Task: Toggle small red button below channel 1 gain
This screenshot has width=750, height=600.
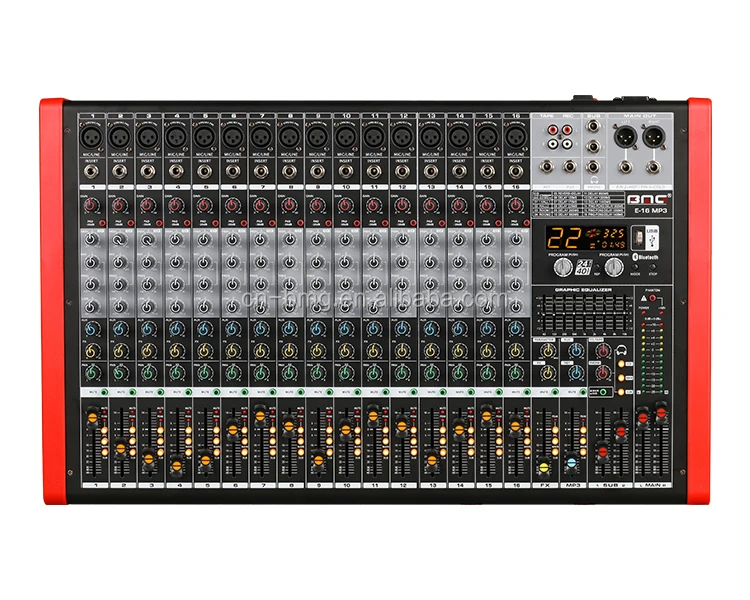Action: click(102, 223)
